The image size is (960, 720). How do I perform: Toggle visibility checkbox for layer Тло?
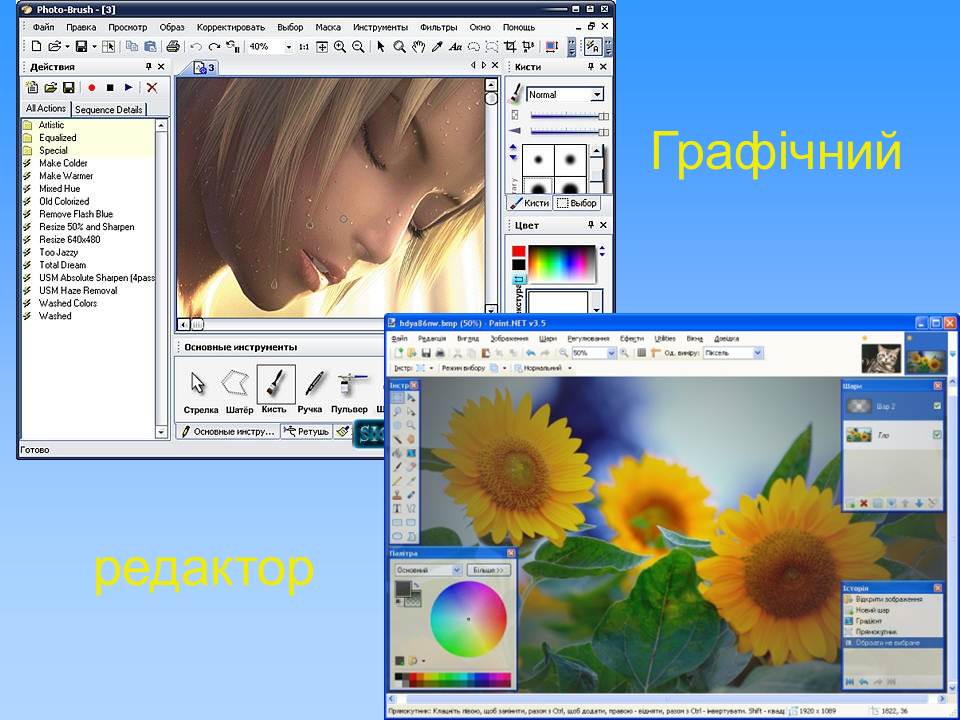click(x=936, y=434)
